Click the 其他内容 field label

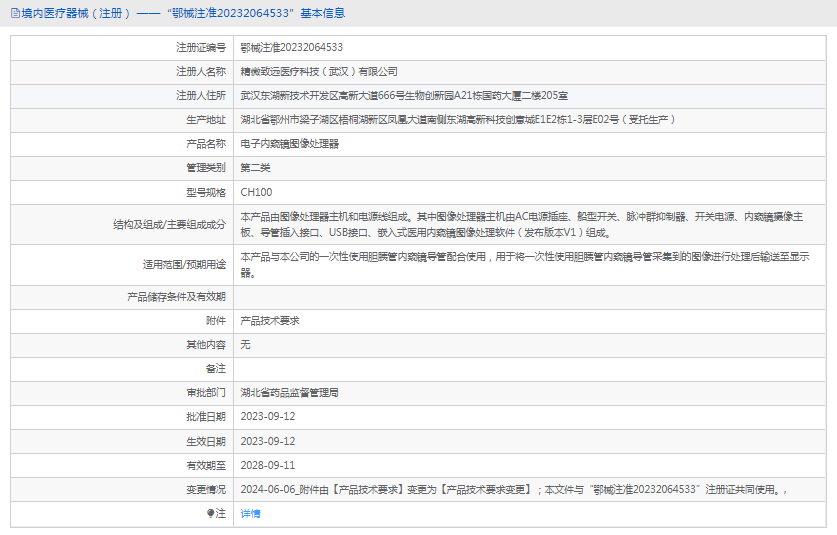pyautogui.click(x=206, y=344)
